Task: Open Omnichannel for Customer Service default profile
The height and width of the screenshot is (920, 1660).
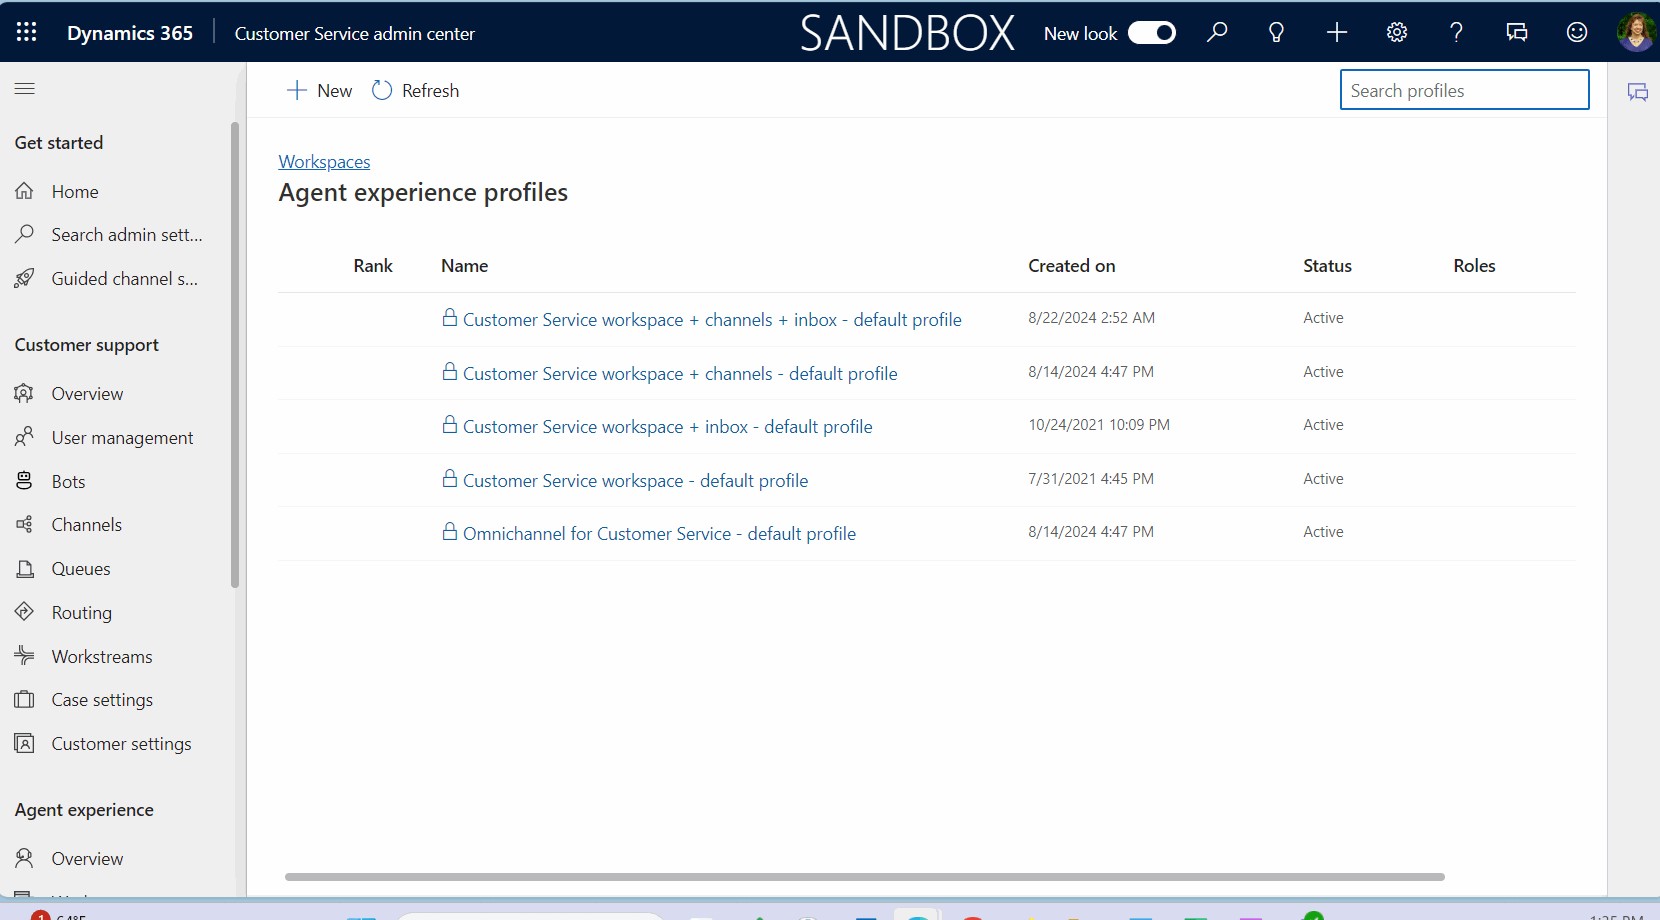Action: pos(659,534)
